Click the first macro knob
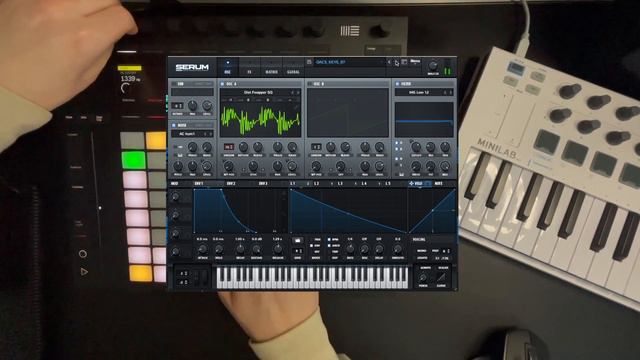The height and width of the screenshot is (360, 640). 176,197
